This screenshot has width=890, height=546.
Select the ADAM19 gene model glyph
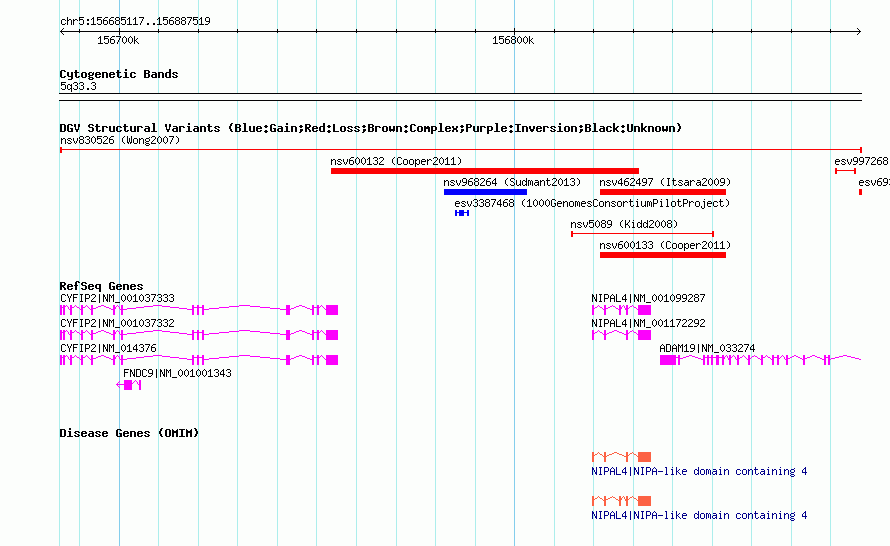click(761, 360)
